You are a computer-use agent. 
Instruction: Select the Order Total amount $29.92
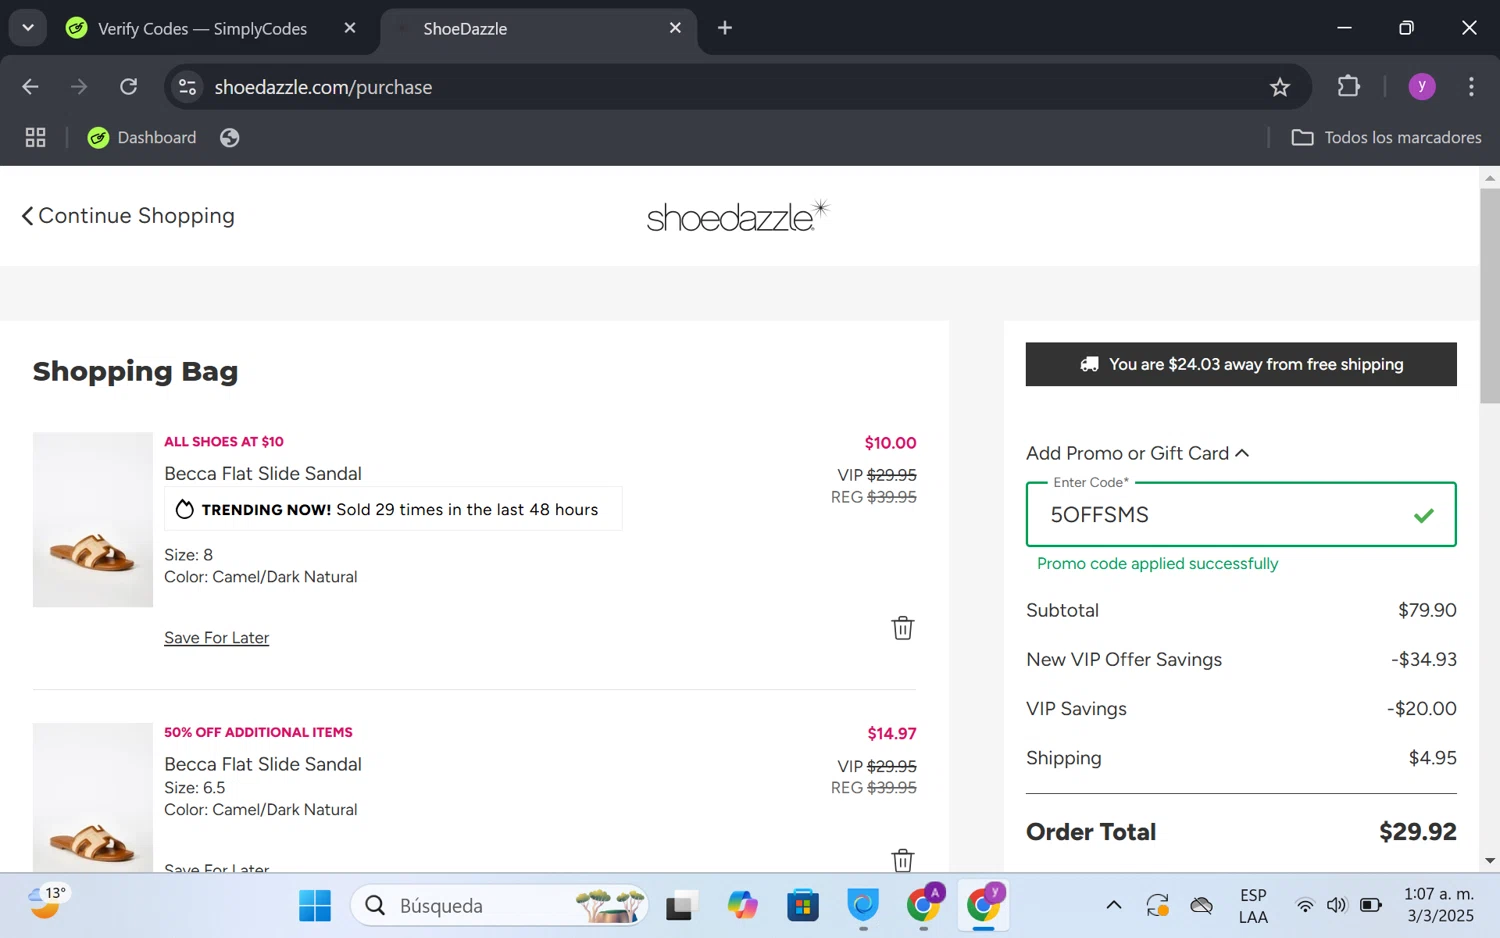1417,832
